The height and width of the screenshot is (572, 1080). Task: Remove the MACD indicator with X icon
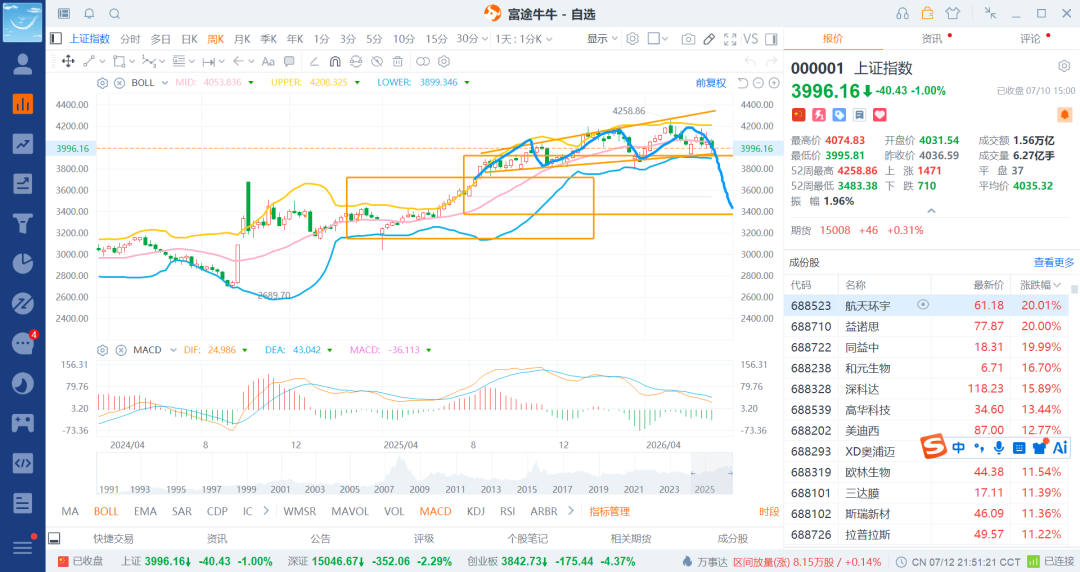121,350
